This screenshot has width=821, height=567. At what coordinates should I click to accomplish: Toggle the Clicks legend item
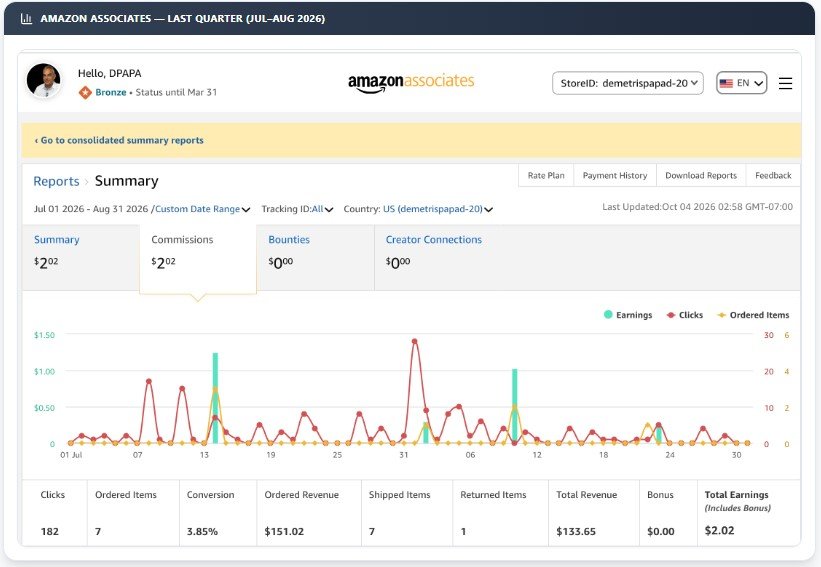(x=685, y=315)
